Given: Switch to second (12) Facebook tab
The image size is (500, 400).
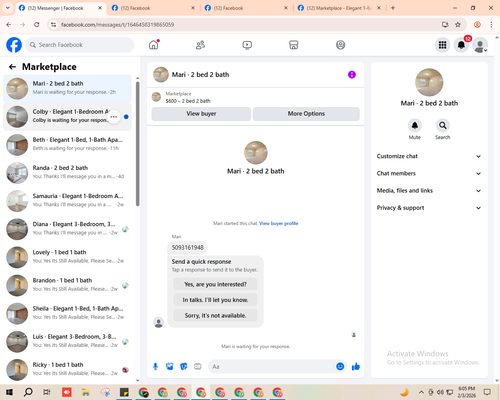Looking at the screenshot, I should (x=154, y=8).
